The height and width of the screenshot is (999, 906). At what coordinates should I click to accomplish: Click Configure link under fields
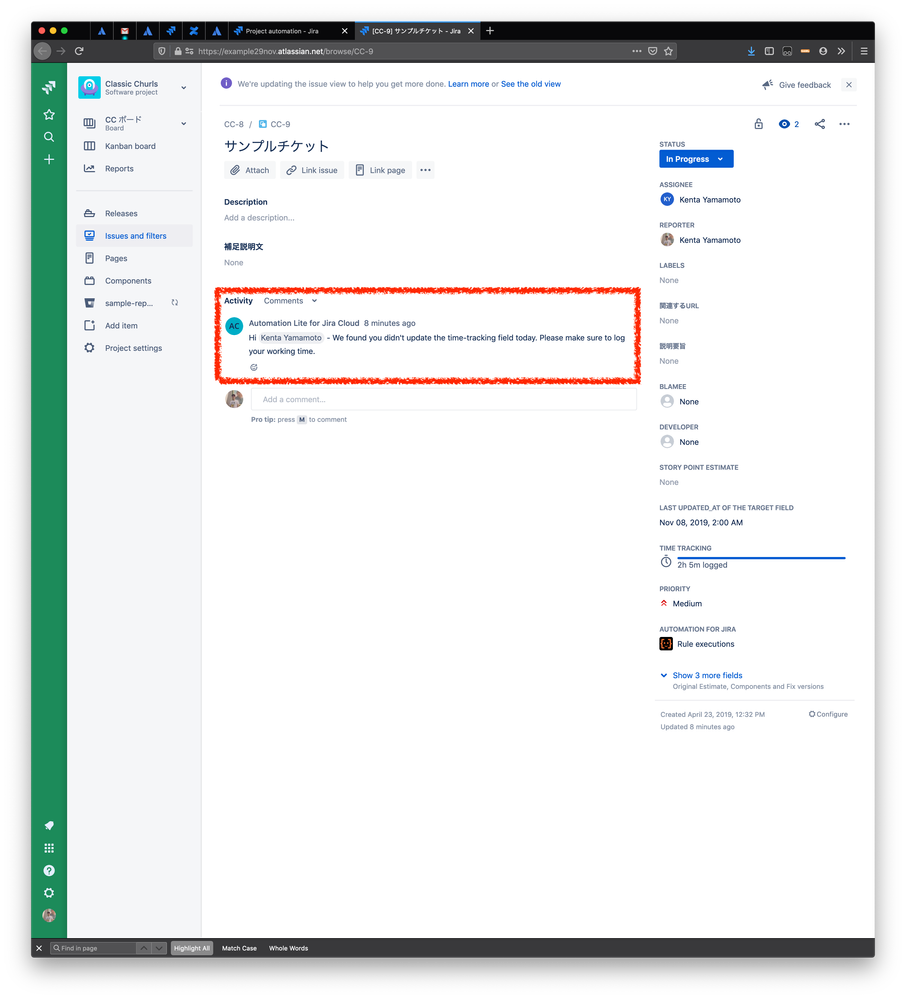coord(828,714)
